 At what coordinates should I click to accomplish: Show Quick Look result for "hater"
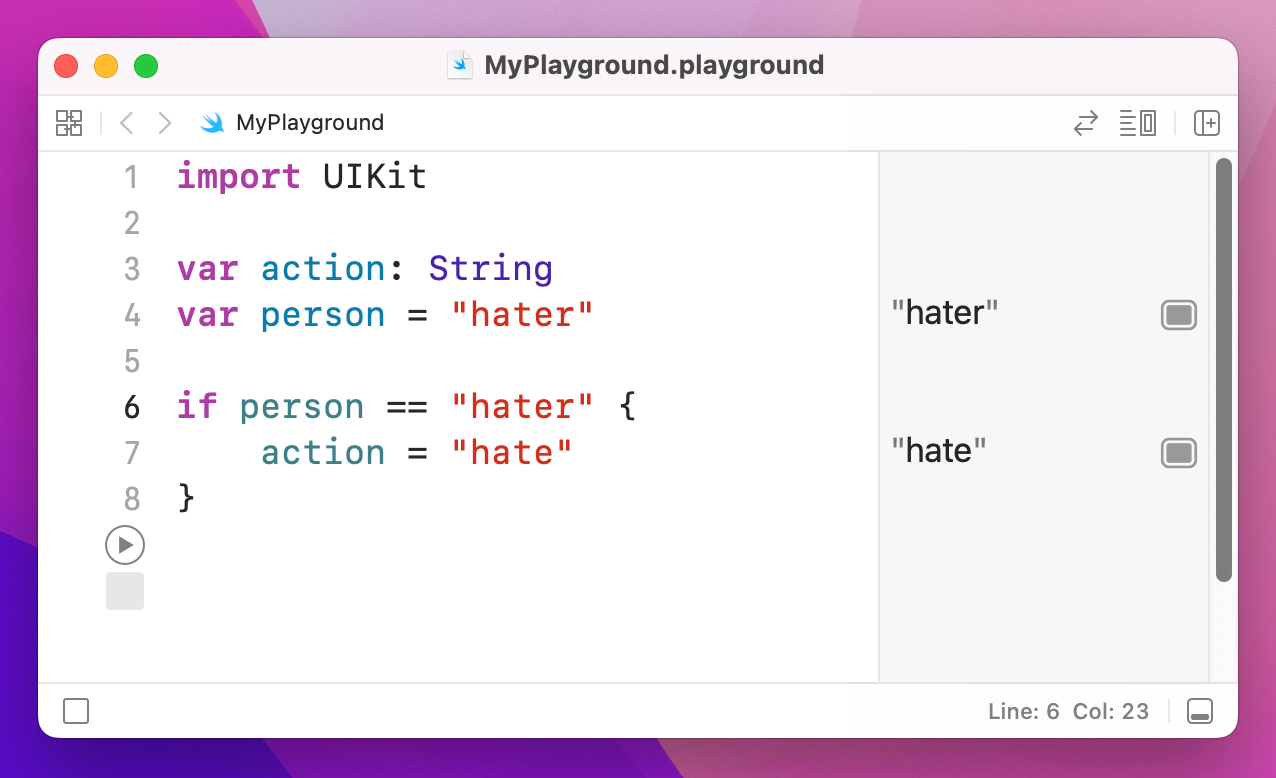click(1179, 315)
